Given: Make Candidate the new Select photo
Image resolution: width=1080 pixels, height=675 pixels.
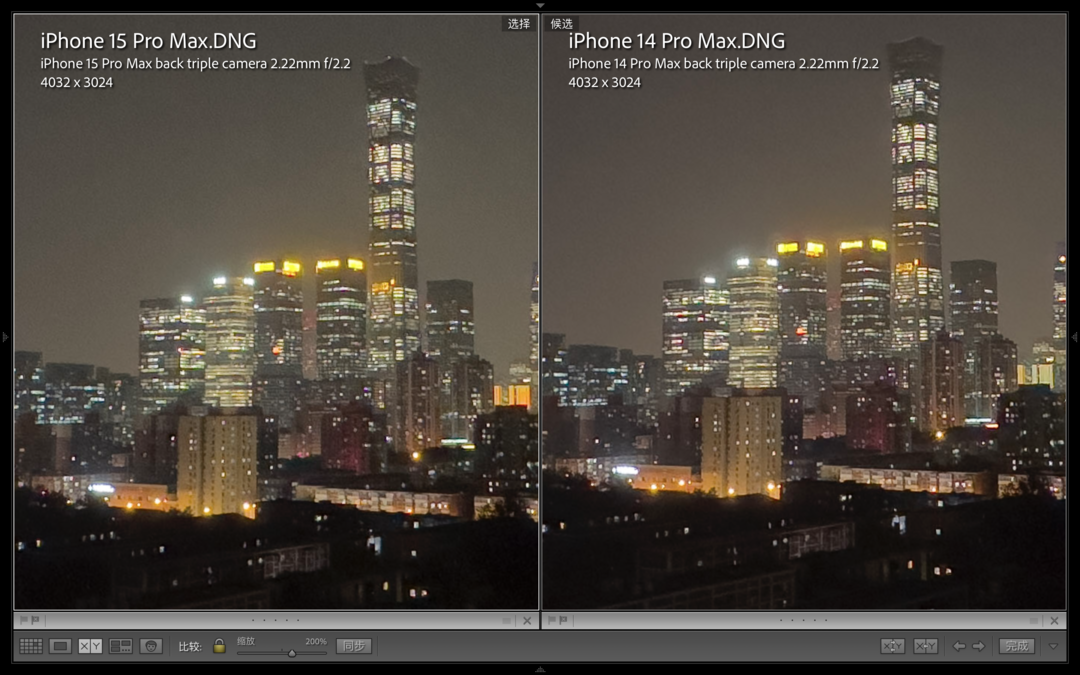Looking at the screenshot, I should pyautogui.click(x=925, y=646).
